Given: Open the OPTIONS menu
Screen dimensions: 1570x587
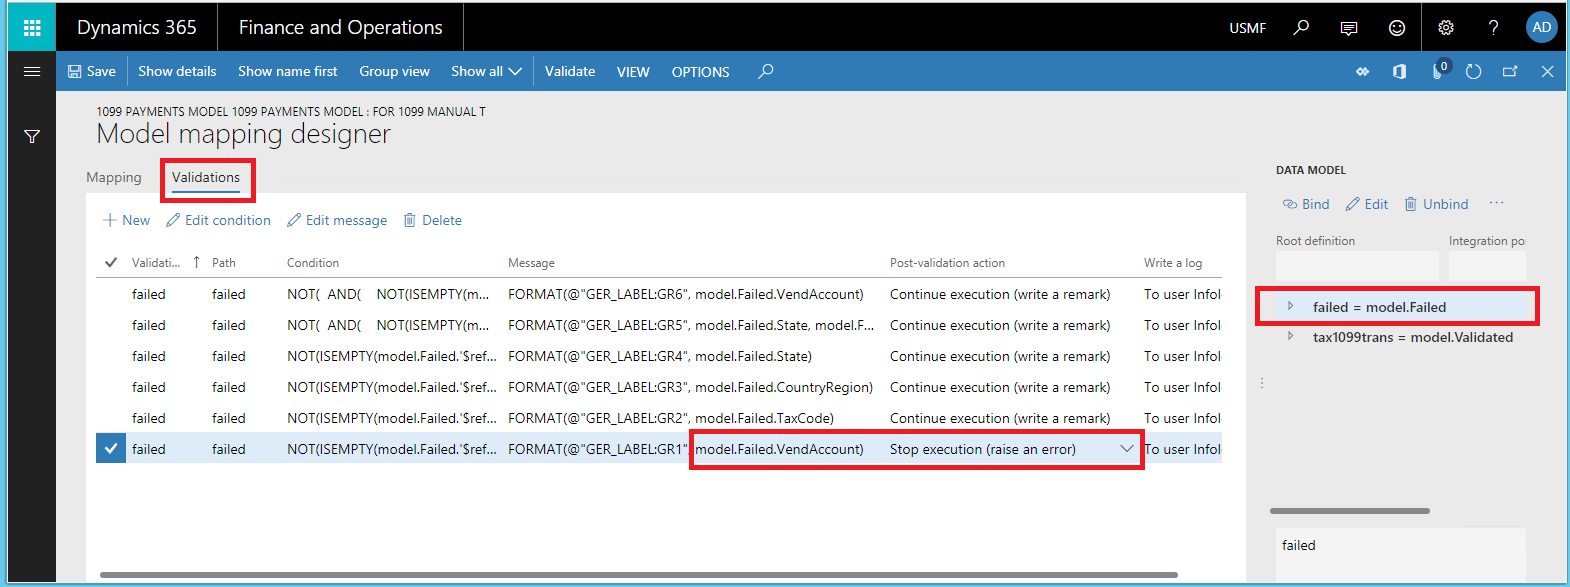Looking at the screenshot, I should (x=700, y=72).
